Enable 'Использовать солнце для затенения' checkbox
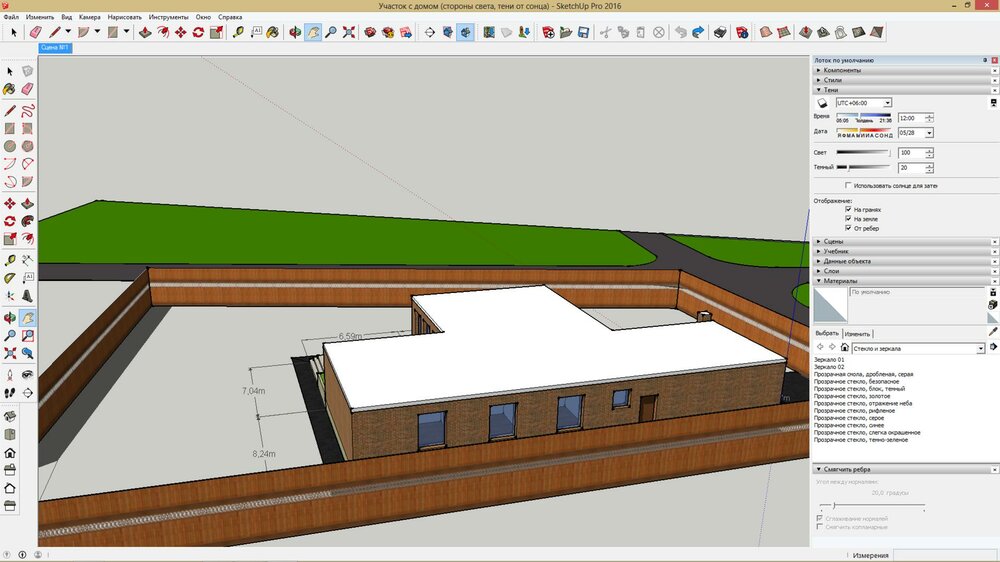1000x562 pixels. click(x=849, y=185)
